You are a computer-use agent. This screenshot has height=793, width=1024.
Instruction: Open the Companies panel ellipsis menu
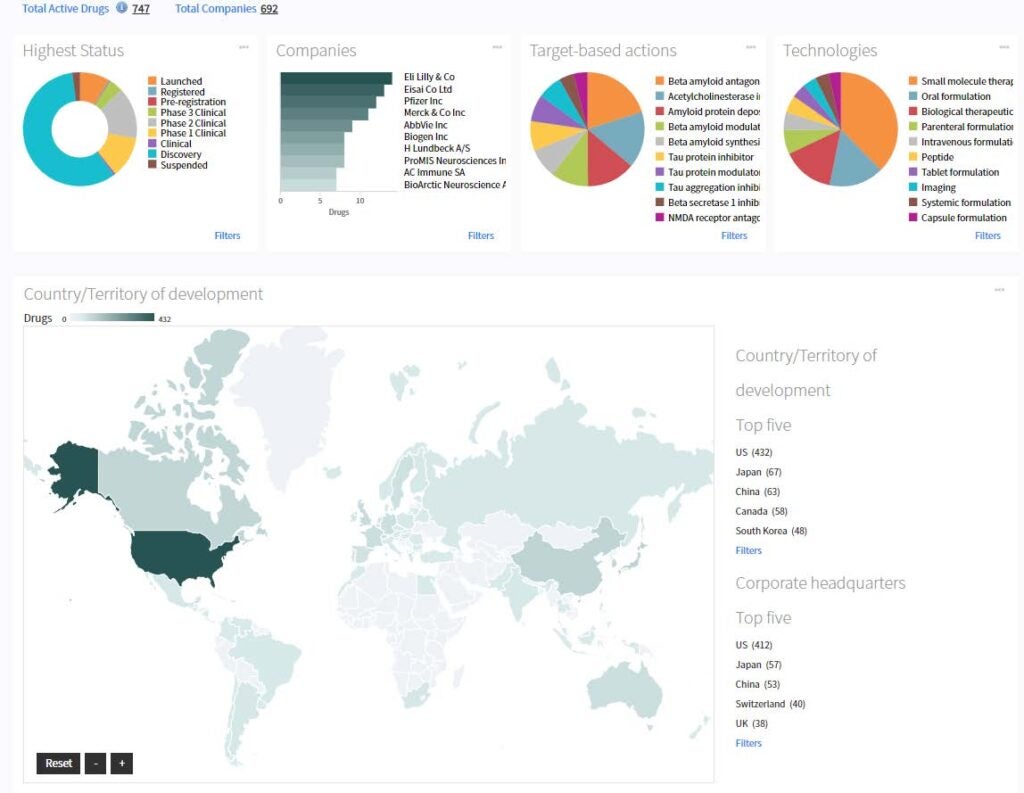tap(497, 47)
